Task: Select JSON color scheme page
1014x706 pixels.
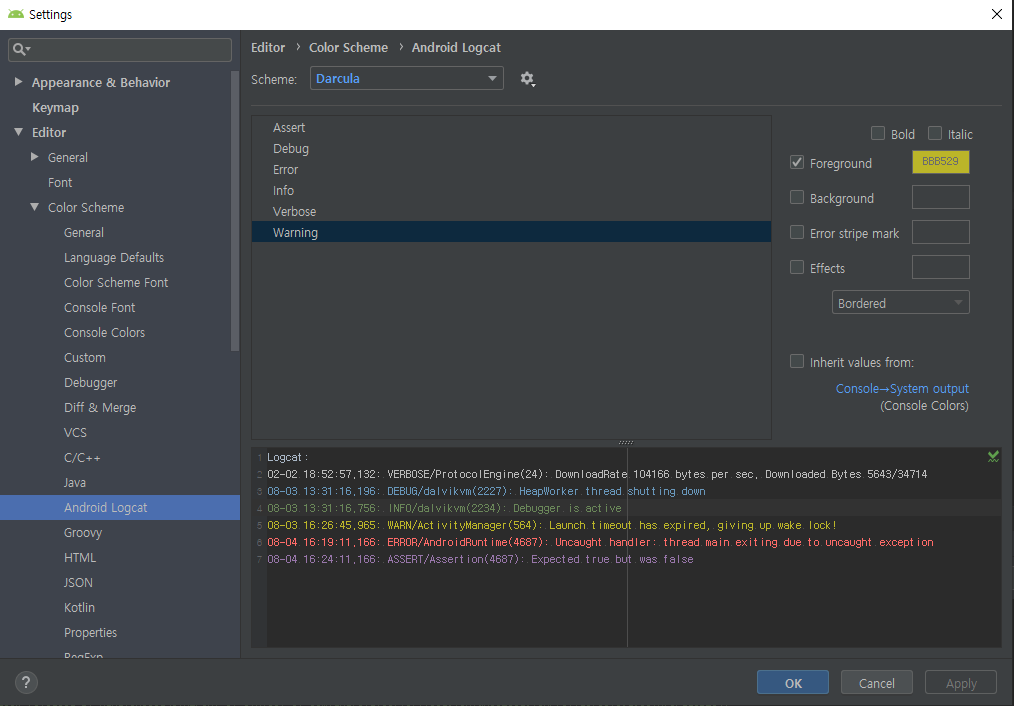Action: 78,583
